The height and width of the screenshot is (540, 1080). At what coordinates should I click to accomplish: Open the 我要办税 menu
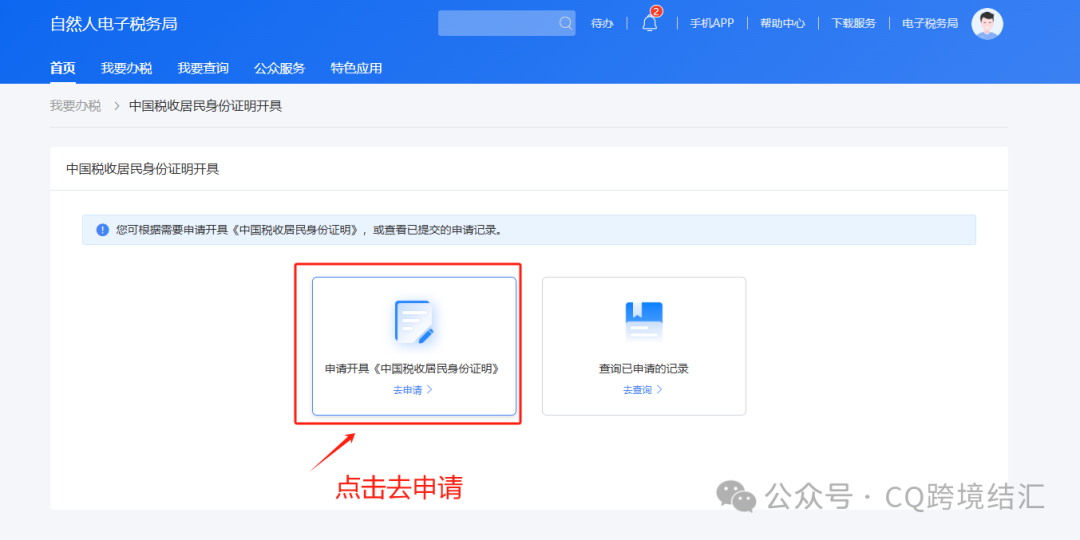(x=127, y=68)
